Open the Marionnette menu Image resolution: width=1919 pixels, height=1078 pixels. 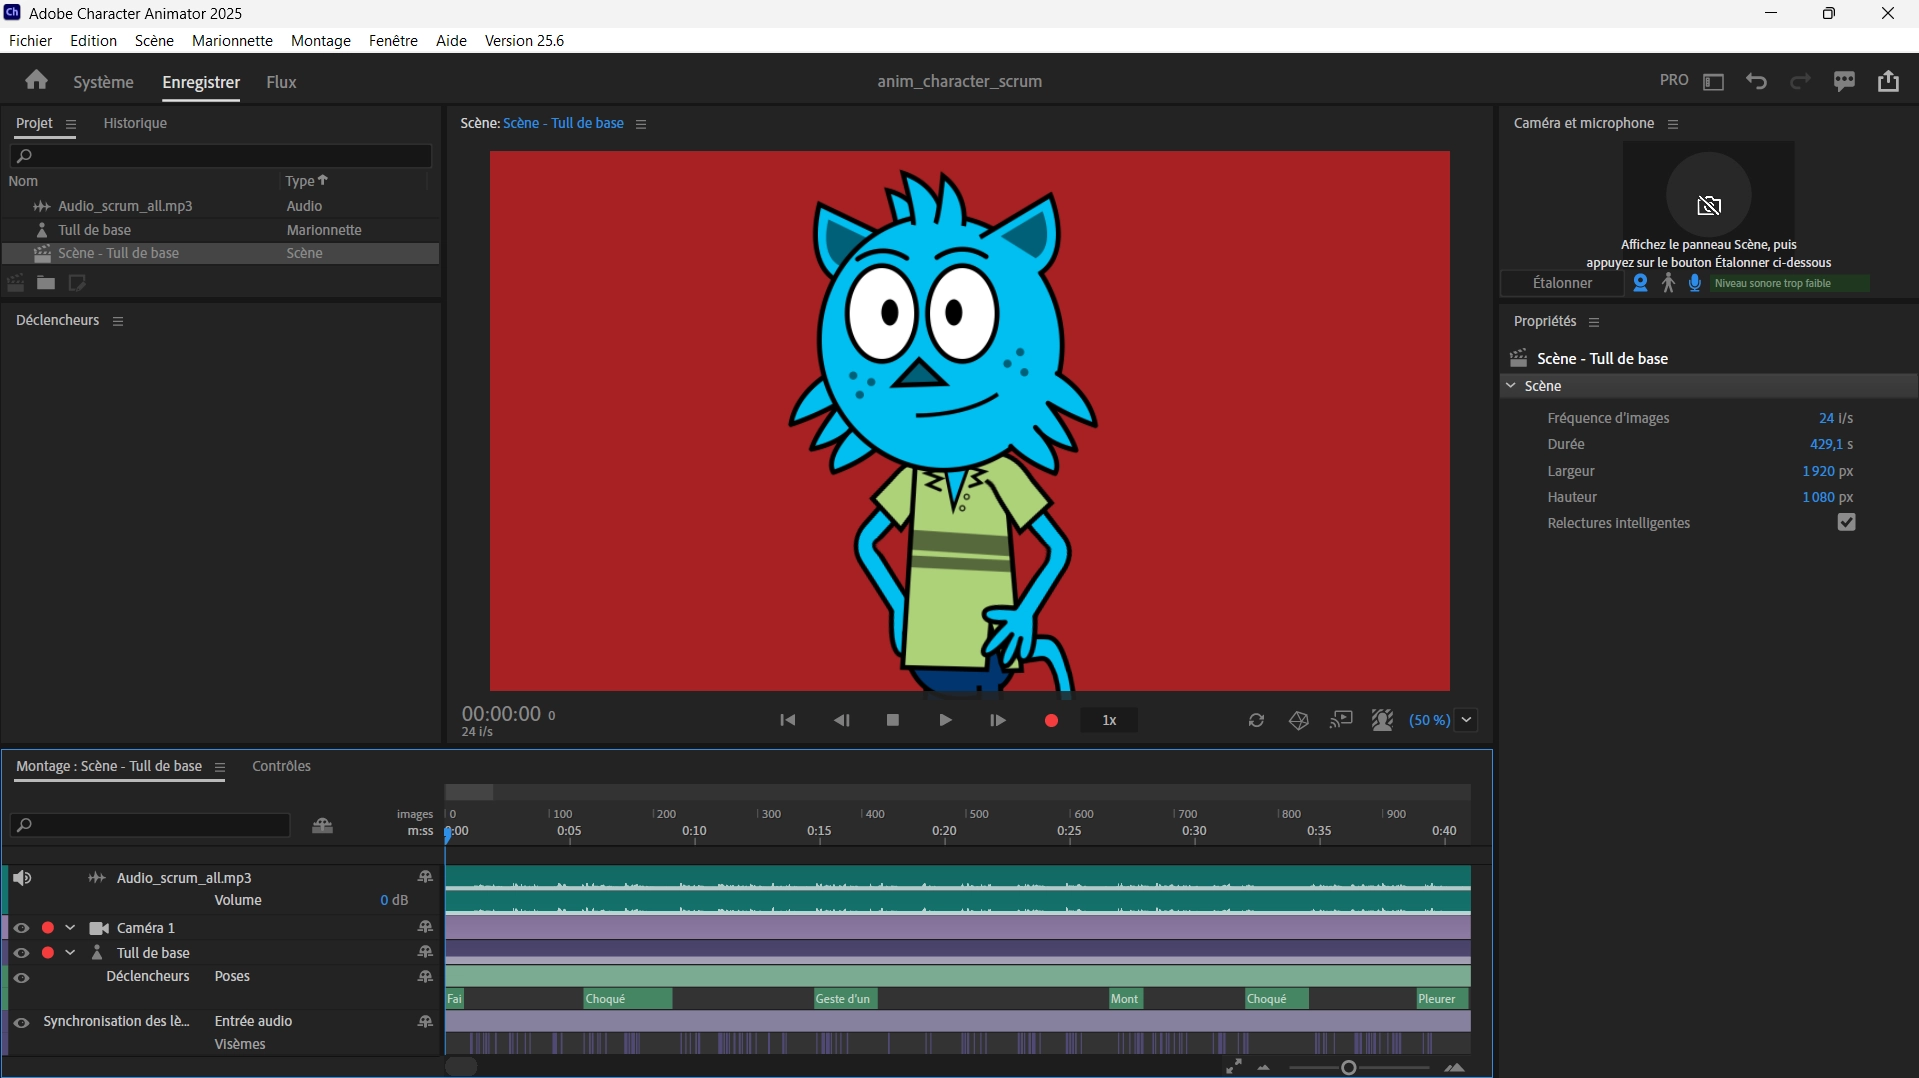tap(231, 40)
